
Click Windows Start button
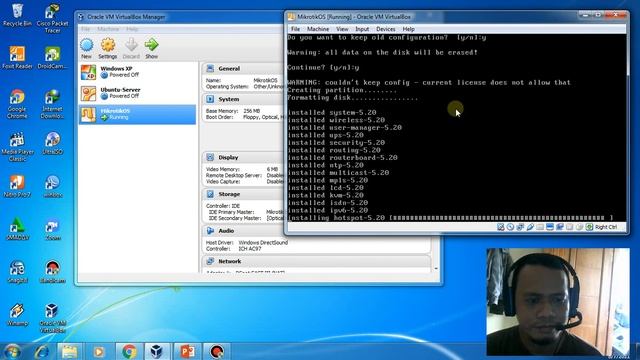tap(12, 351)
